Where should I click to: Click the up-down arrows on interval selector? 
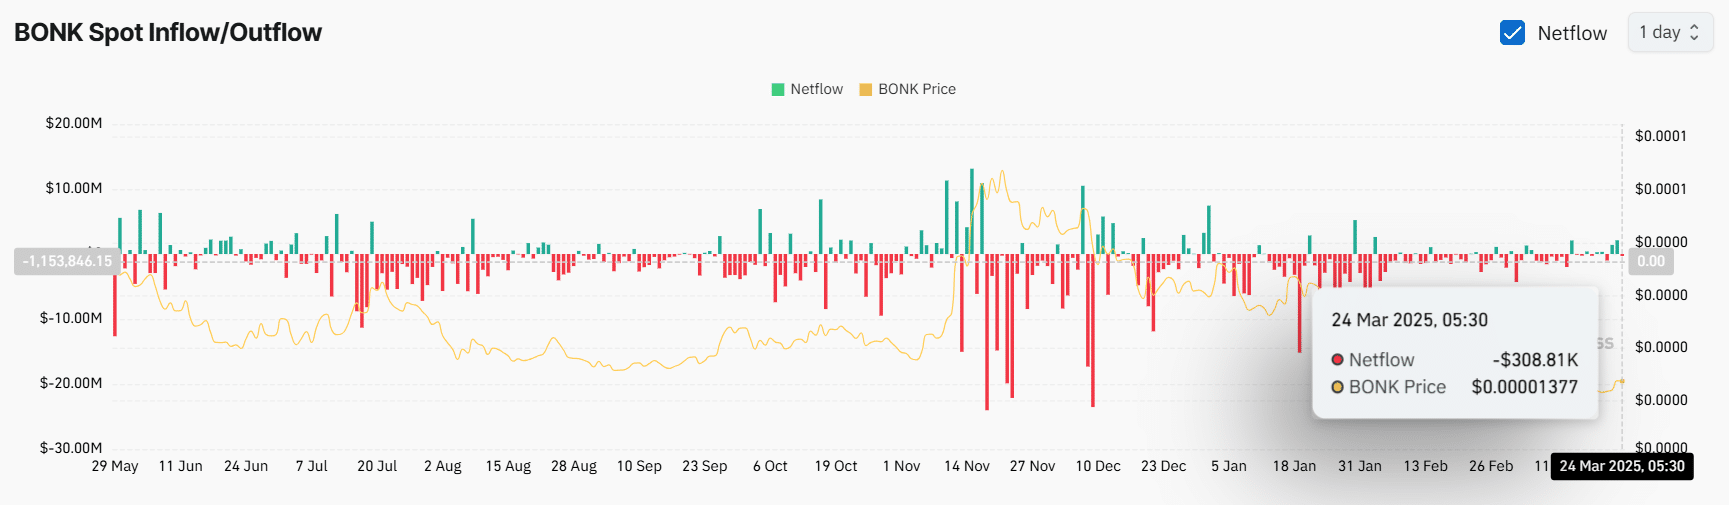1694,33
